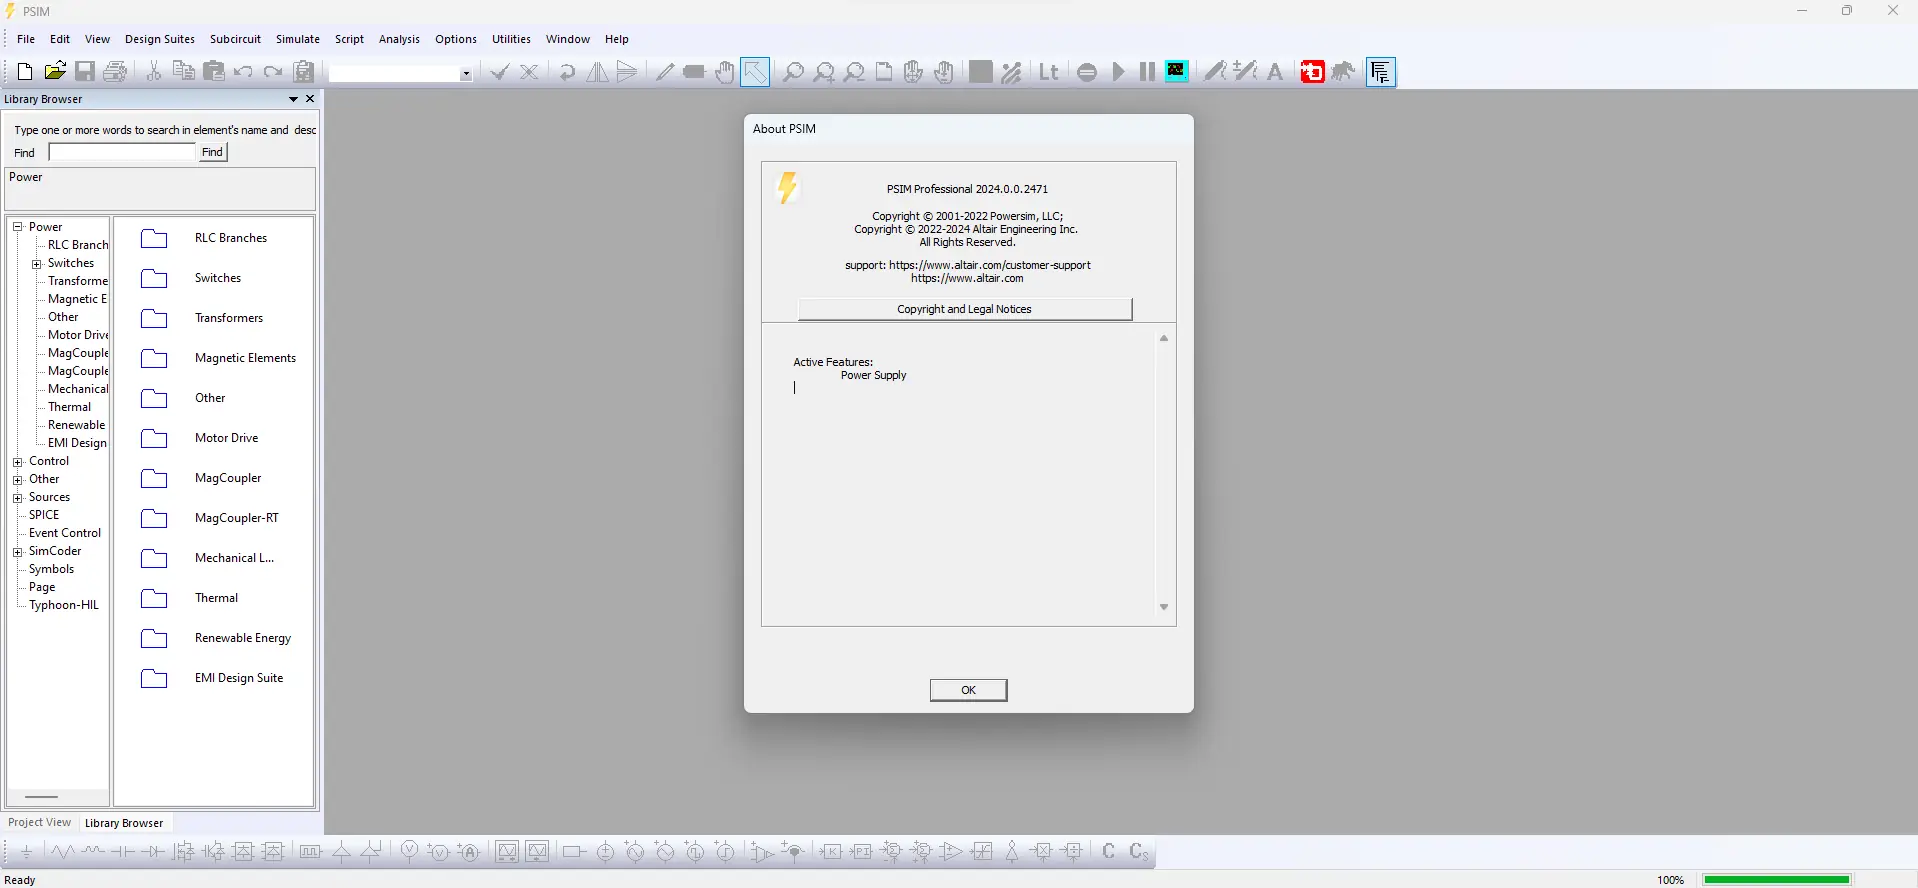Click the Active Features scroll up arrow
Screen dimensions: 1918x888
pos(1164,339)
